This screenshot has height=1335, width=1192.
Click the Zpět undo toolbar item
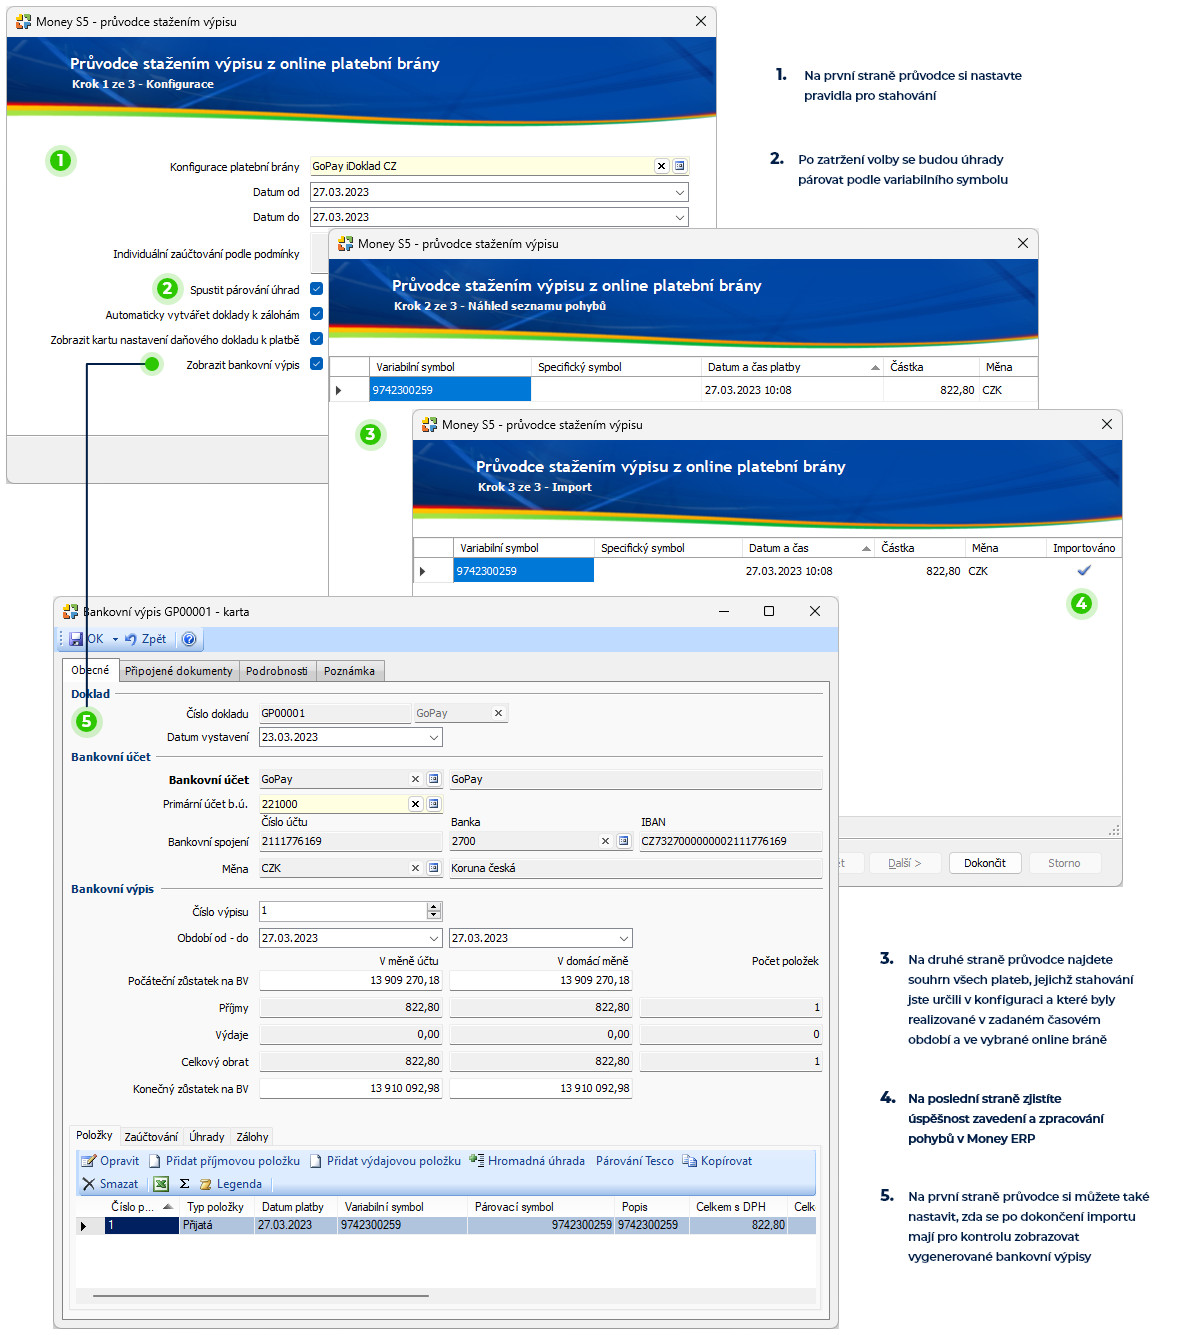146,639
